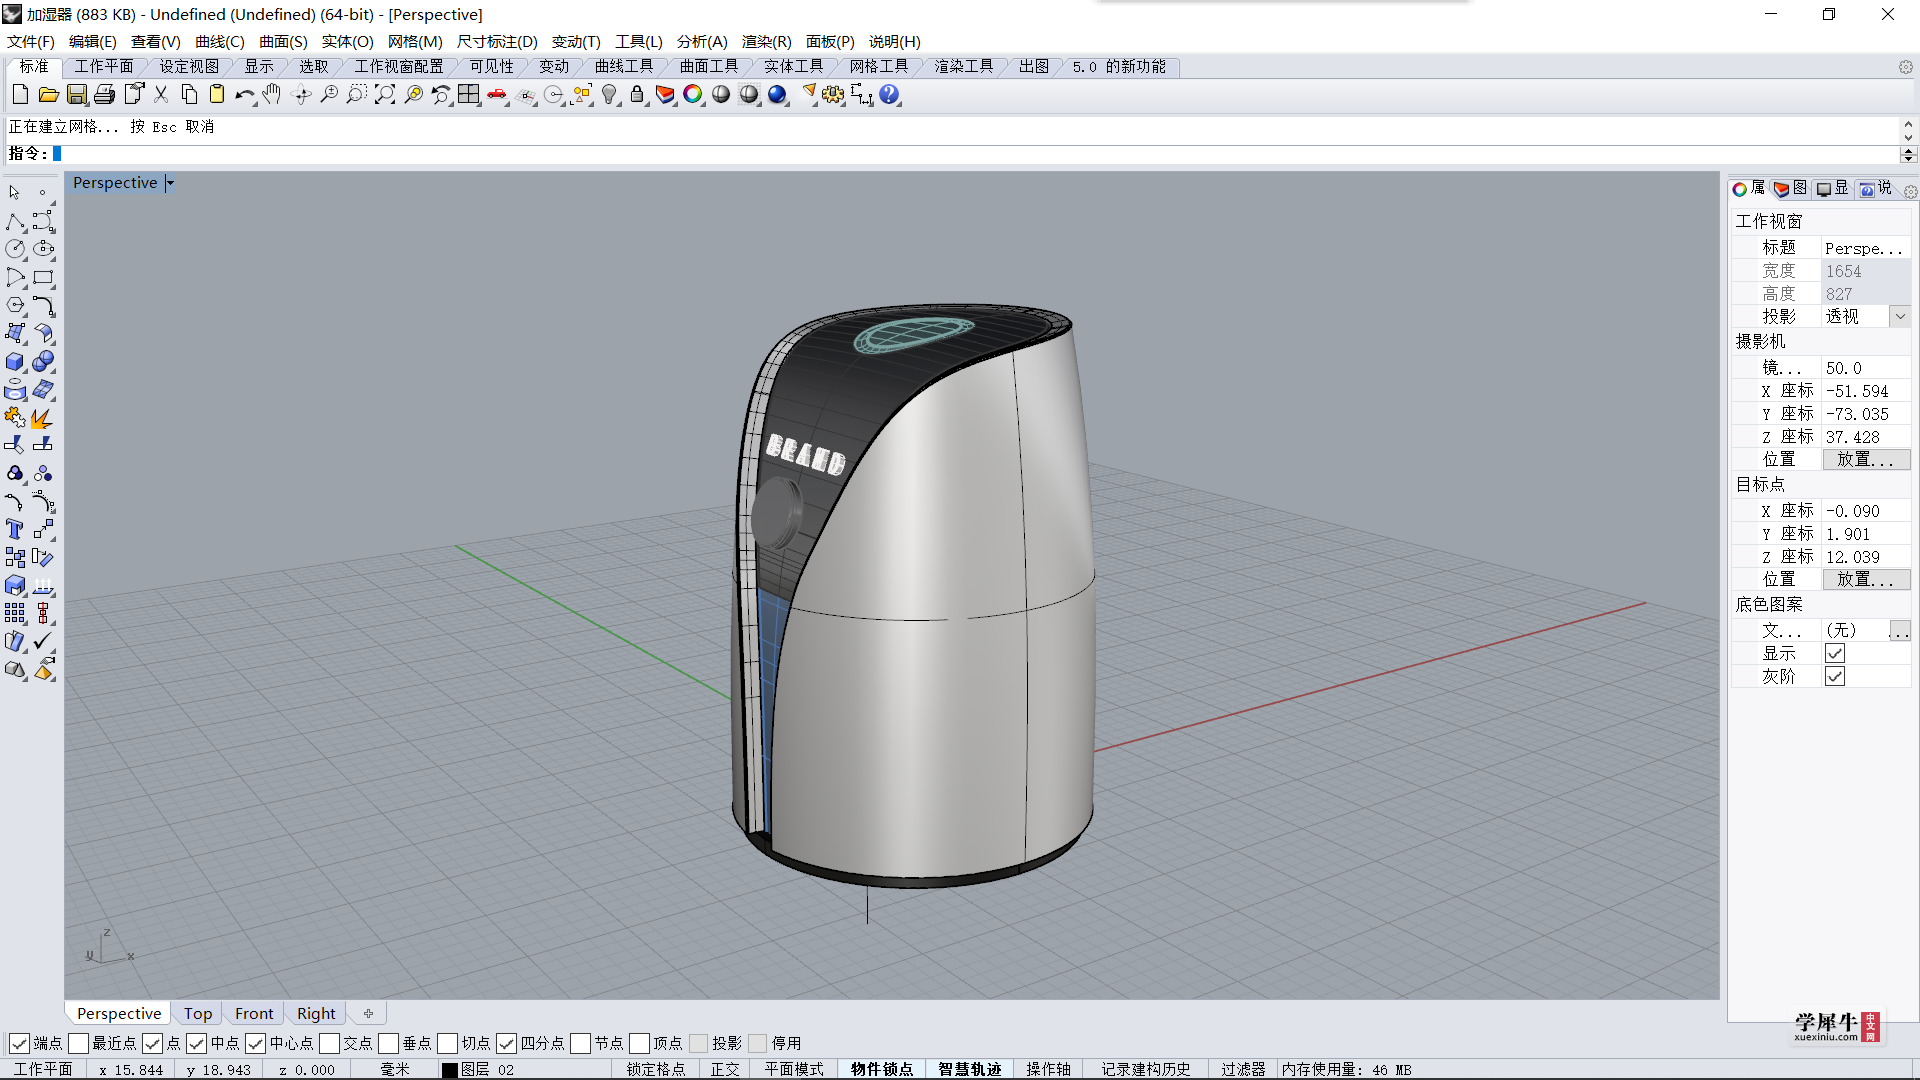Screen dimensions: 1920x1080
Task: Select the Circle tool in left toolbar
Action: [15, 249]
